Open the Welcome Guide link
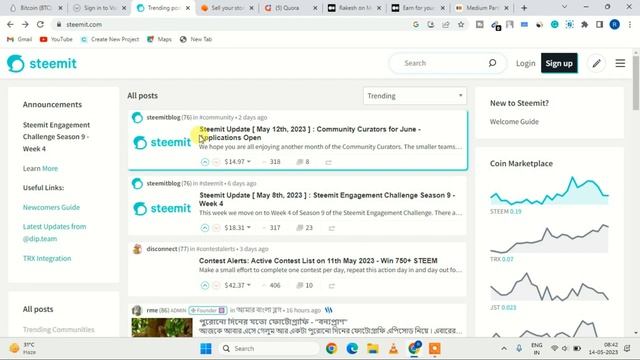 point(514,122)
